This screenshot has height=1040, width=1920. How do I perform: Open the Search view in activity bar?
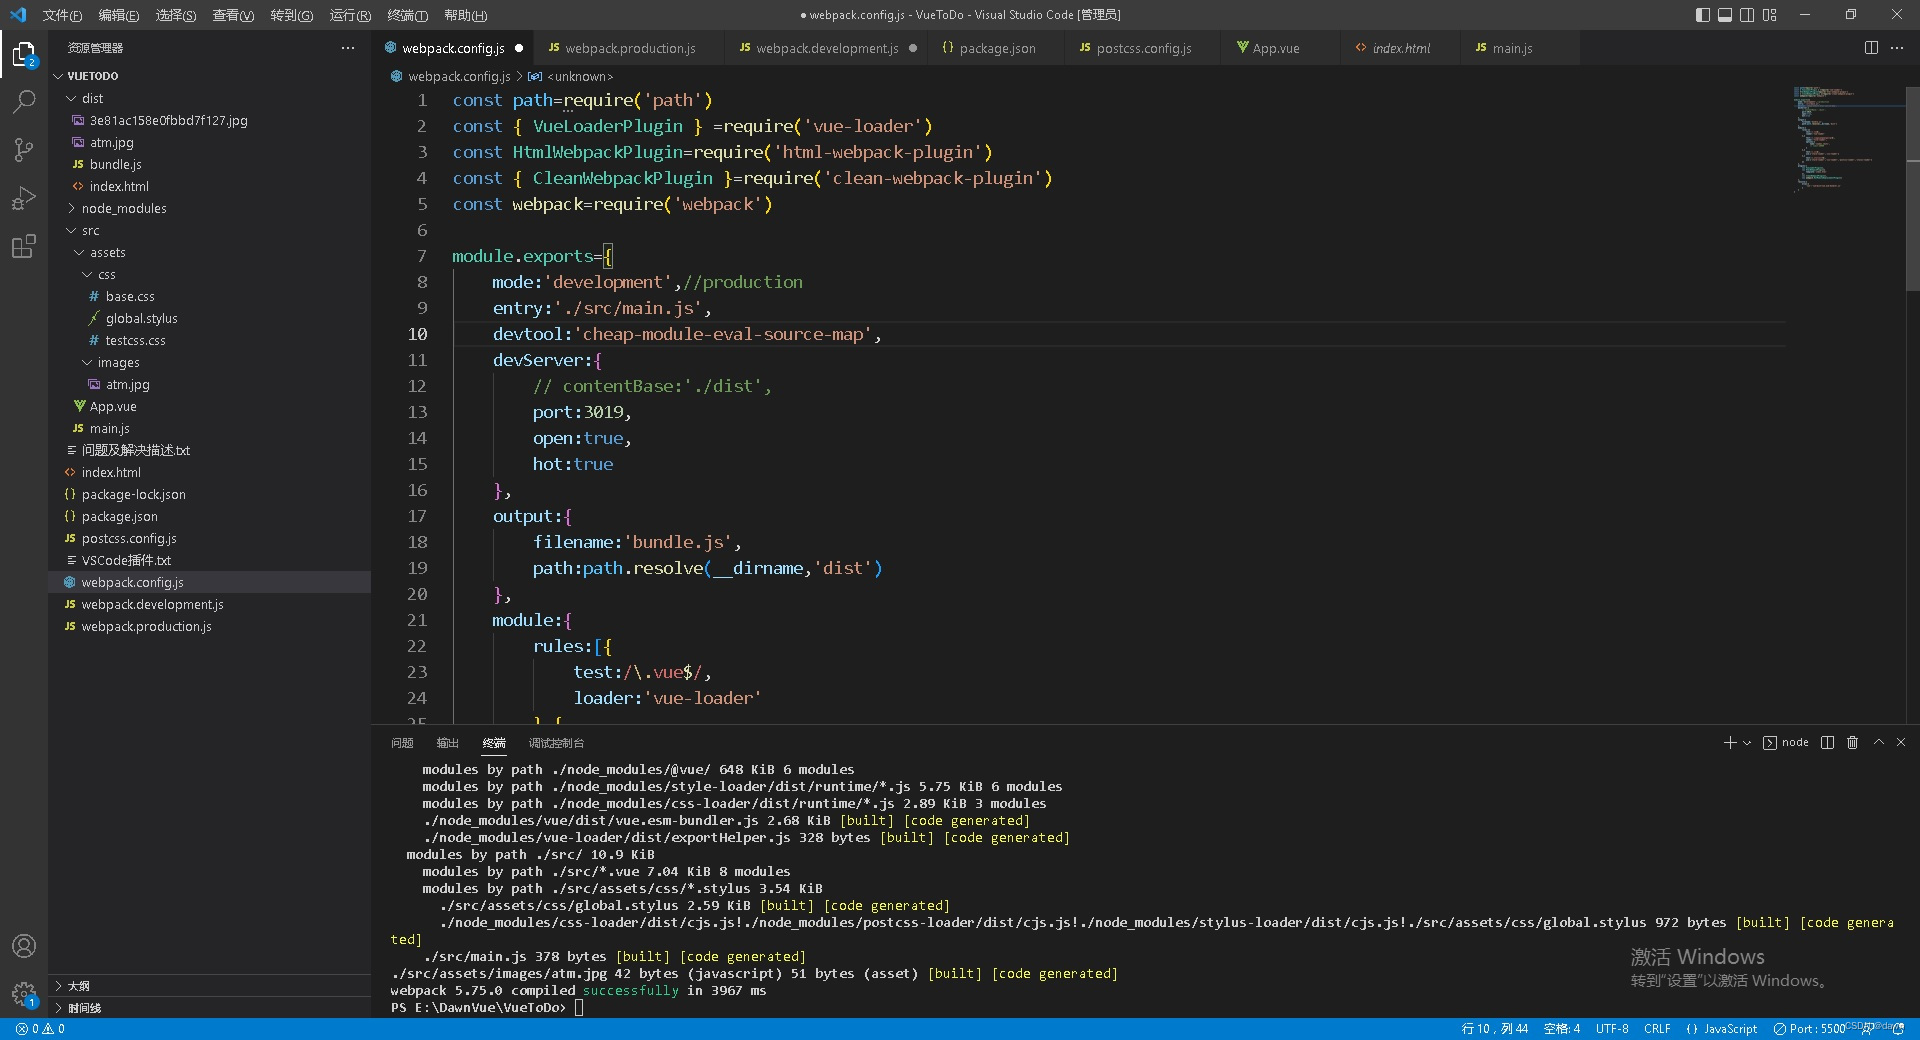tap(24, 102)
